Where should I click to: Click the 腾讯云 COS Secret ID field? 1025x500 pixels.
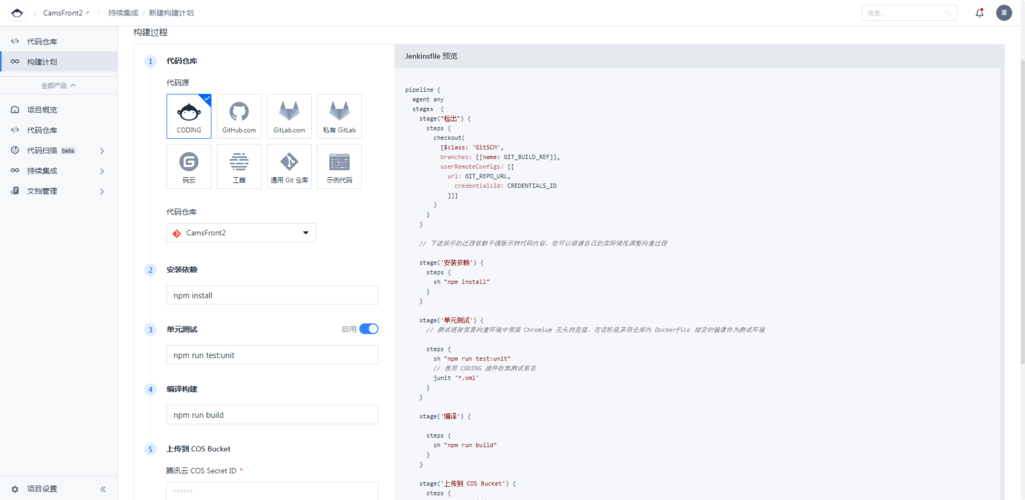pos(273,491)
